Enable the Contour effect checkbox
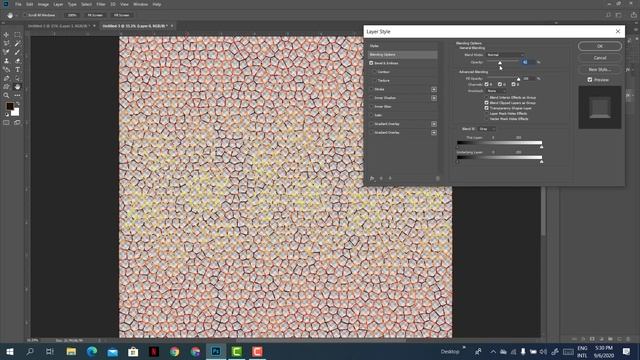This screenshot has width=640, height=360. coord(374,72)
